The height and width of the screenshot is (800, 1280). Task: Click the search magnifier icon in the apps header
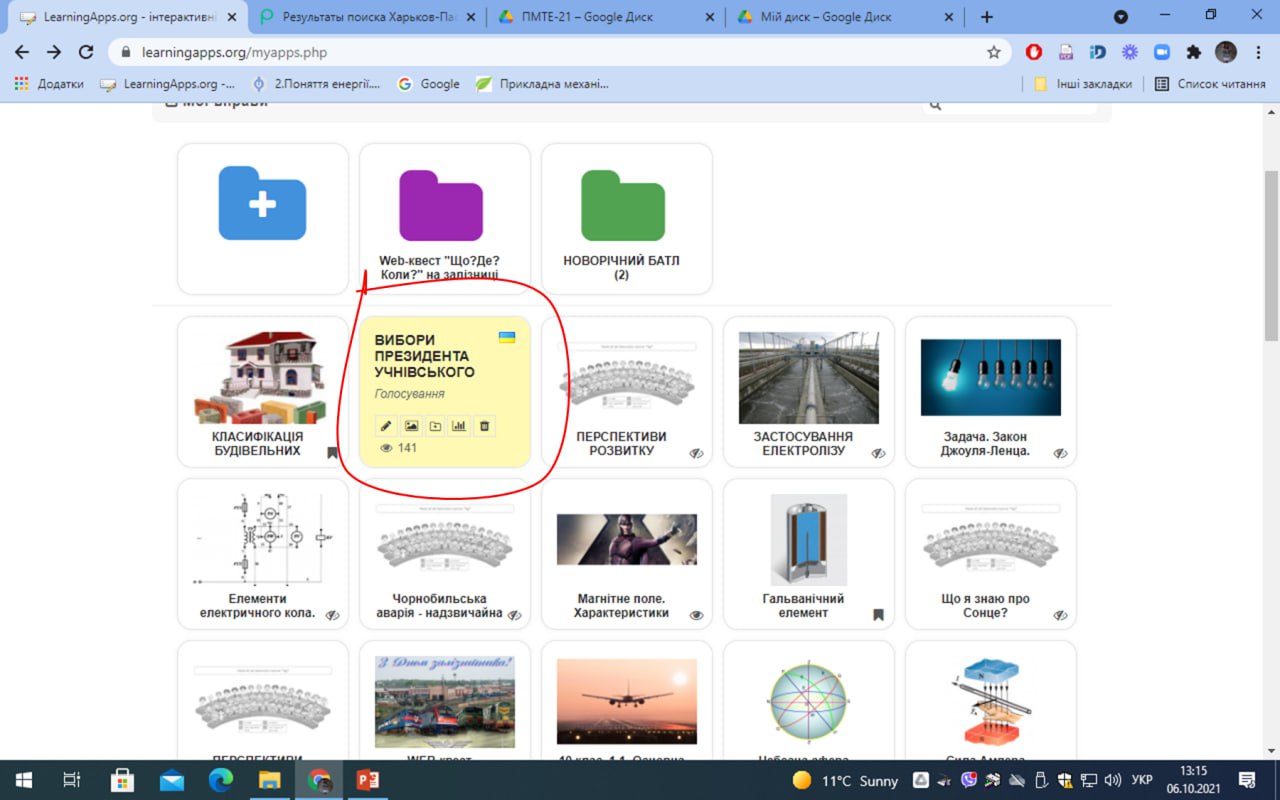click(x=935, y=104)
